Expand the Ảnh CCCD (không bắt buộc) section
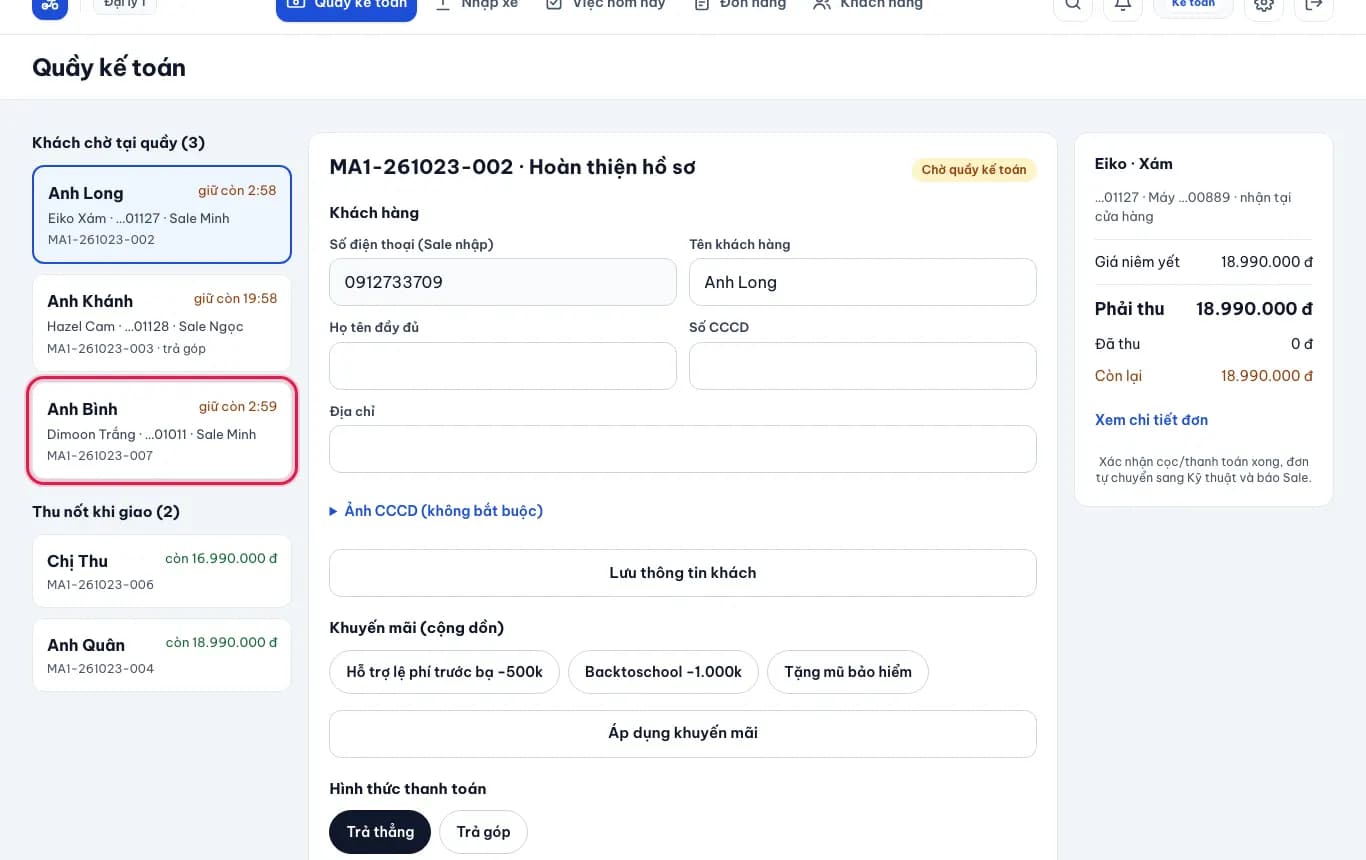This screenshot has height=860, width=1366. click(x=436, y=511)
